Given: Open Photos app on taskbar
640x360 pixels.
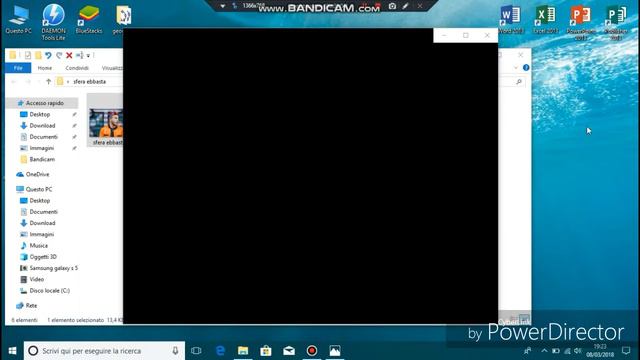Looking at the screenshot, I should pos(335,351).
